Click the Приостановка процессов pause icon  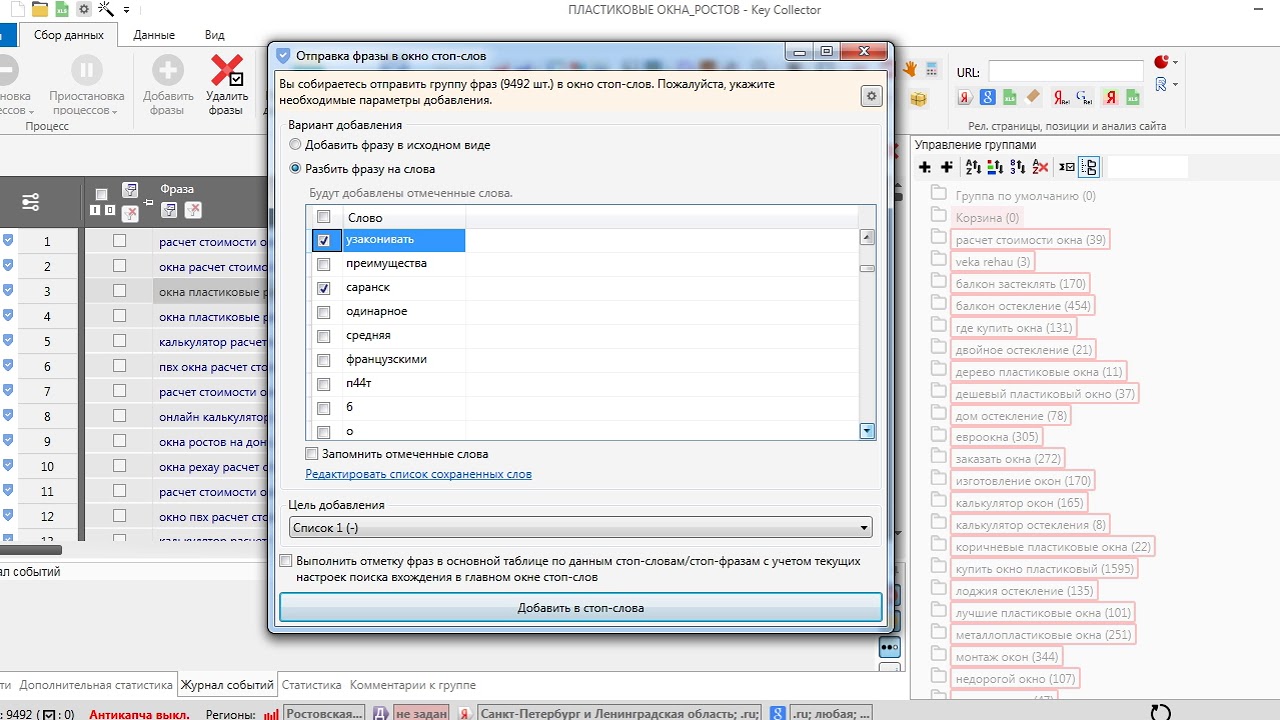(x=87, y=71)
